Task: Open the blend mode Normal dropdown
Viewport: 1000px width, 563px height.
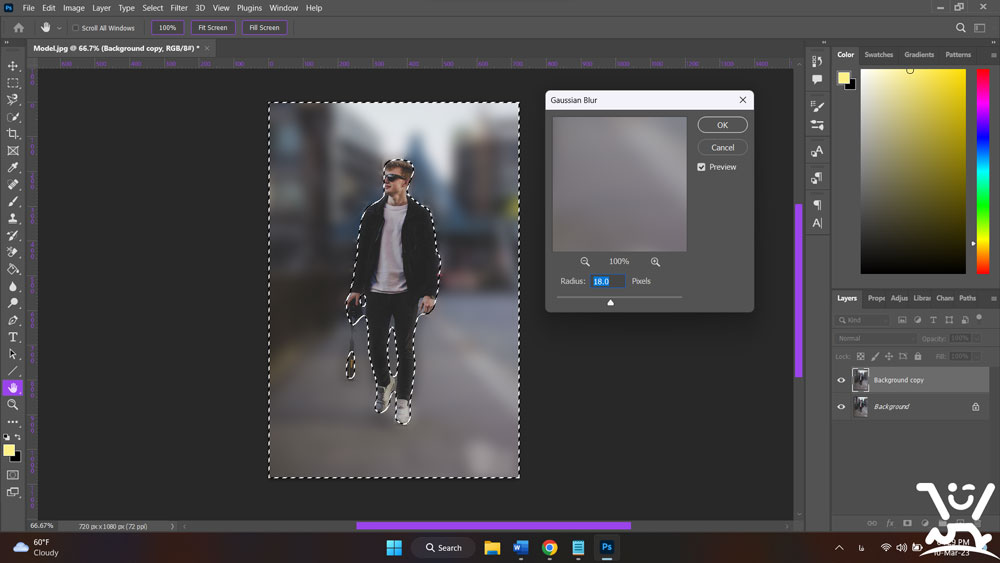Action: (875, 339)
